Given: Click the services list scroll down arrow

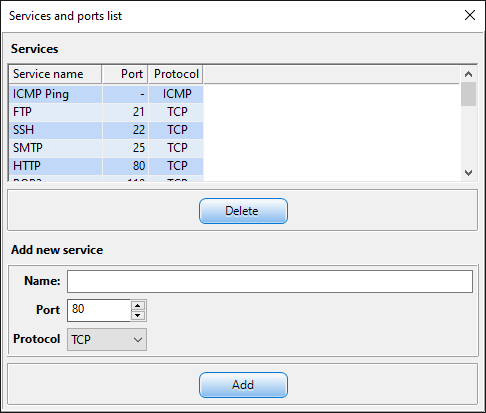Looking at the screenshot, I should (468, 173).
